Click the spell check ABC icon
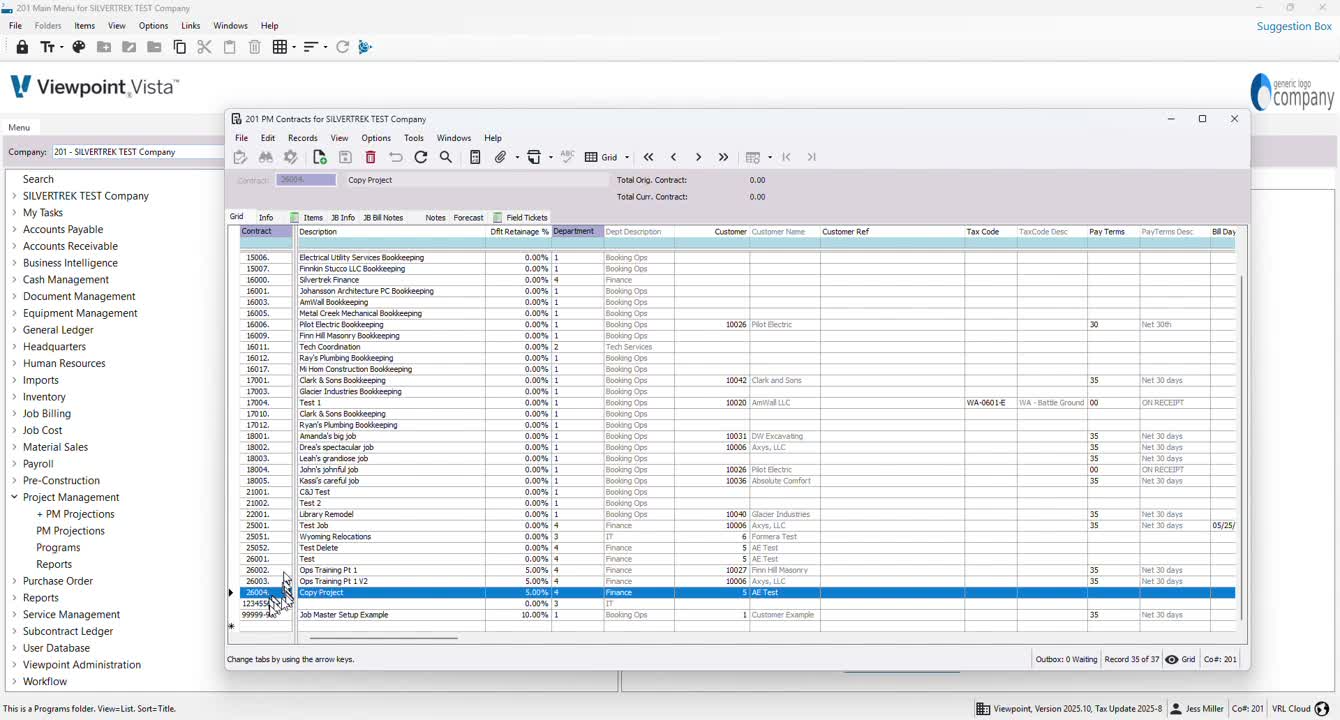The image size is (1340, 720). [x=567, y=157]
